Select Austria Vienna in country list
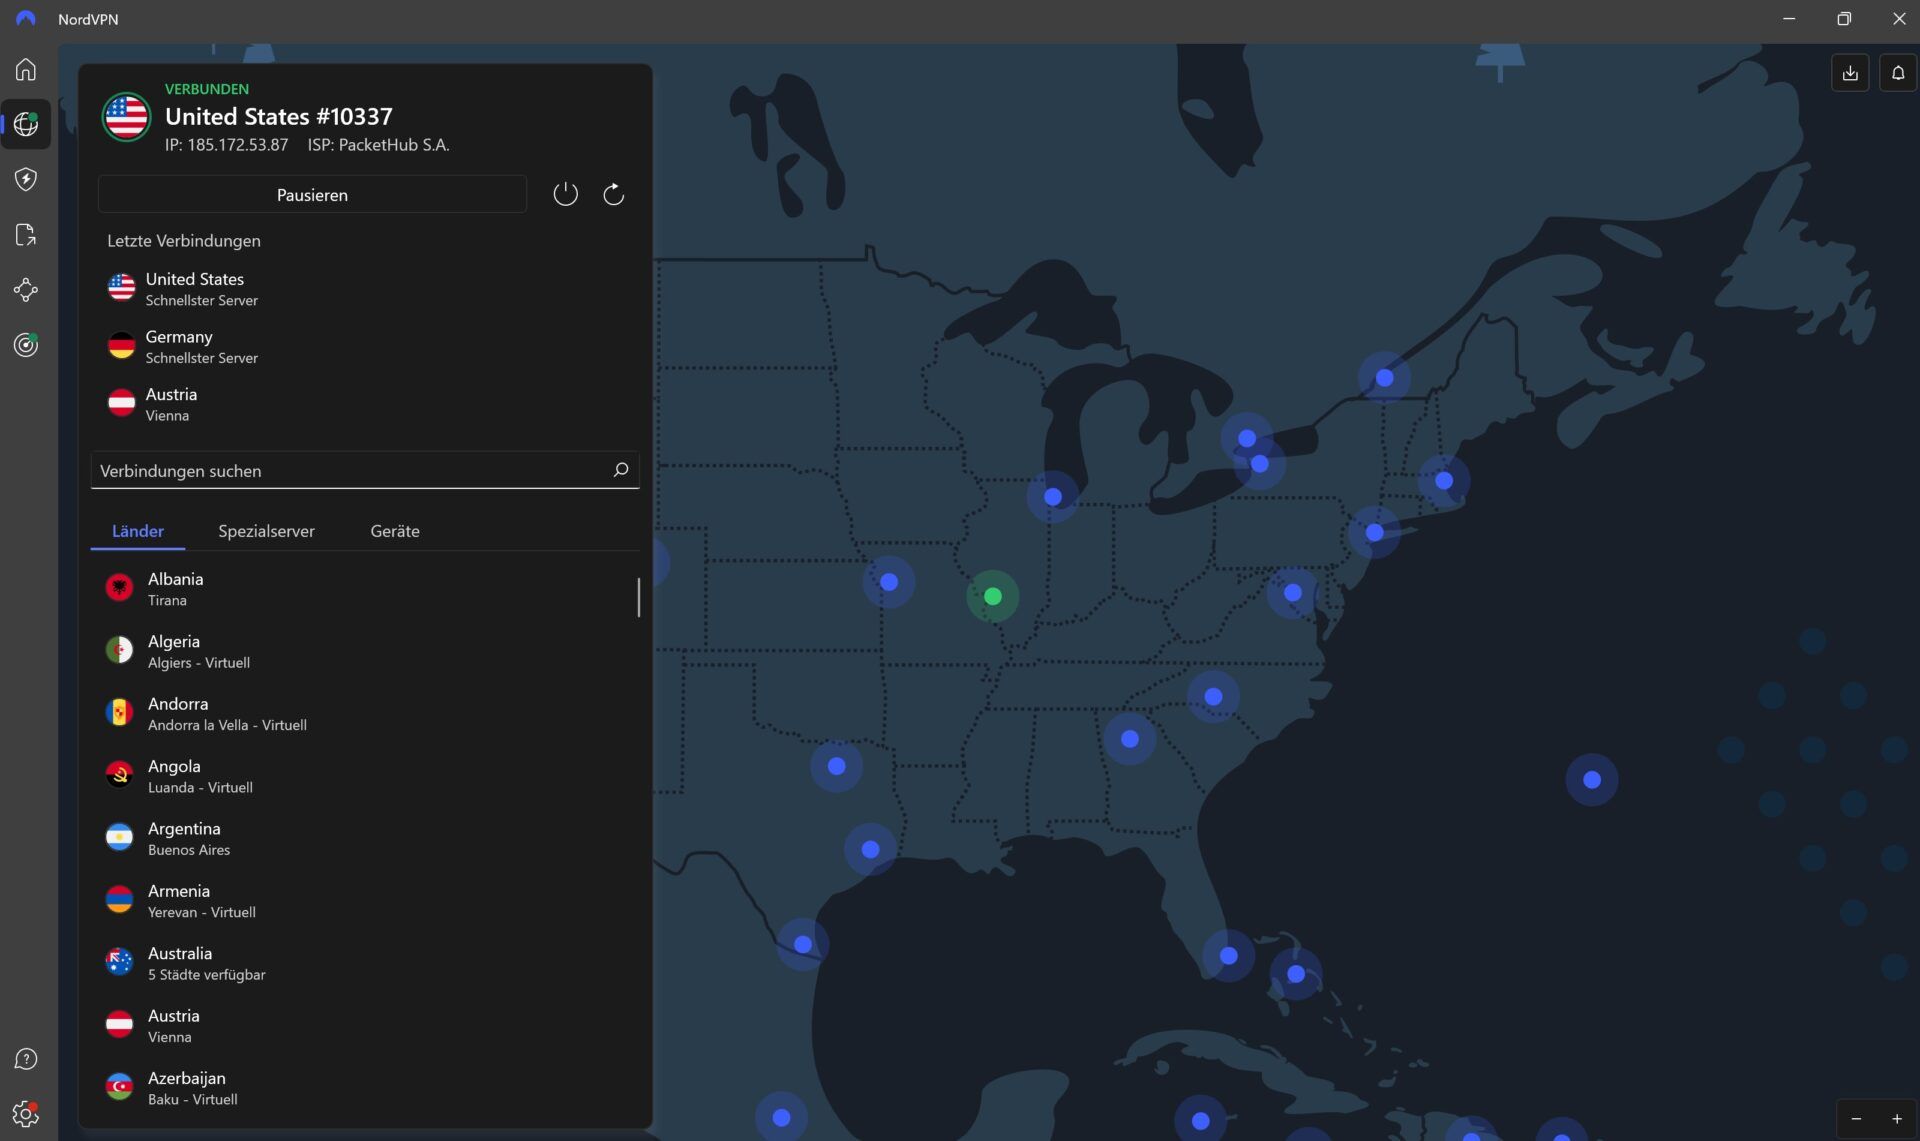The width and height of the screenshot is (1920, 1141). coord(365,1026)
